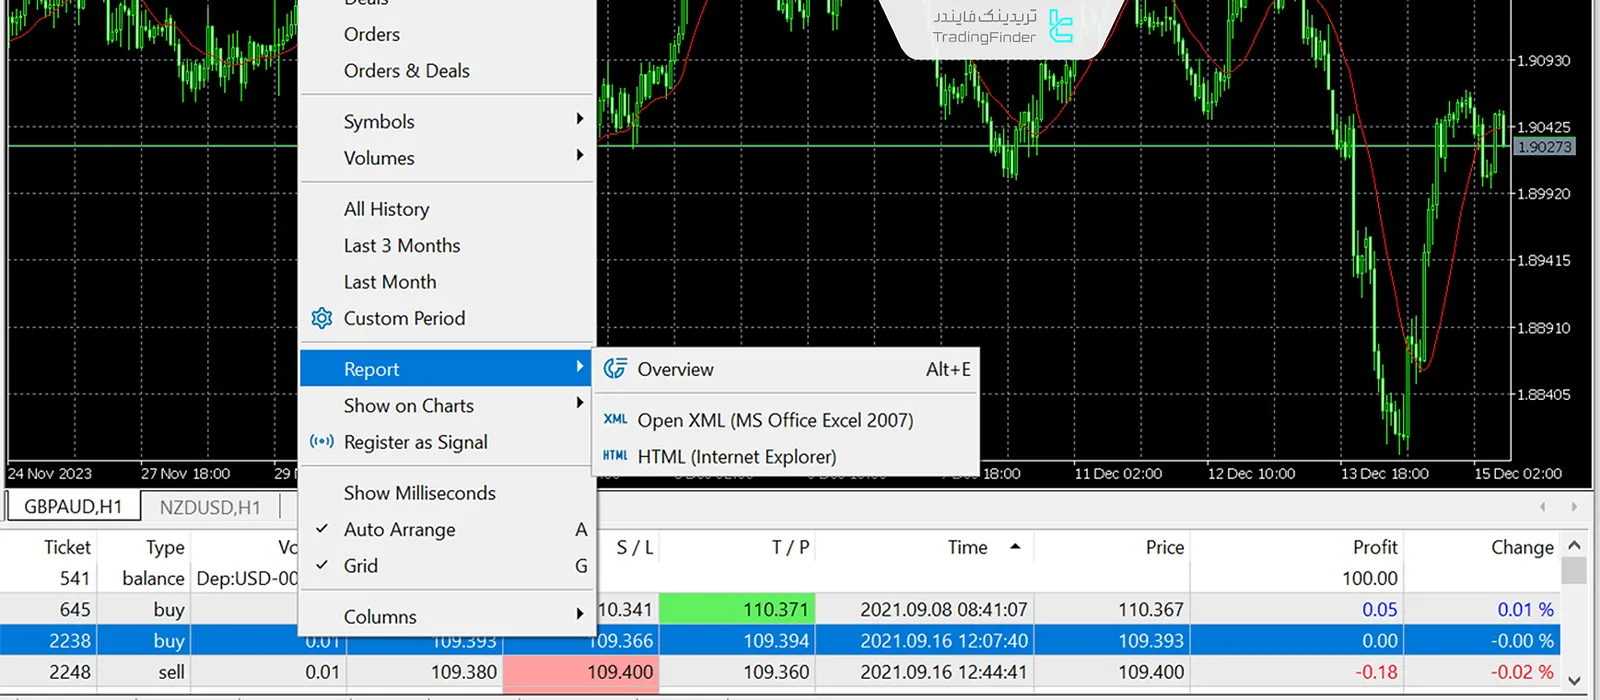Click the 1.90273 current price label
The width and height of the screenshot is (1600, 700).
(1544, 147)
